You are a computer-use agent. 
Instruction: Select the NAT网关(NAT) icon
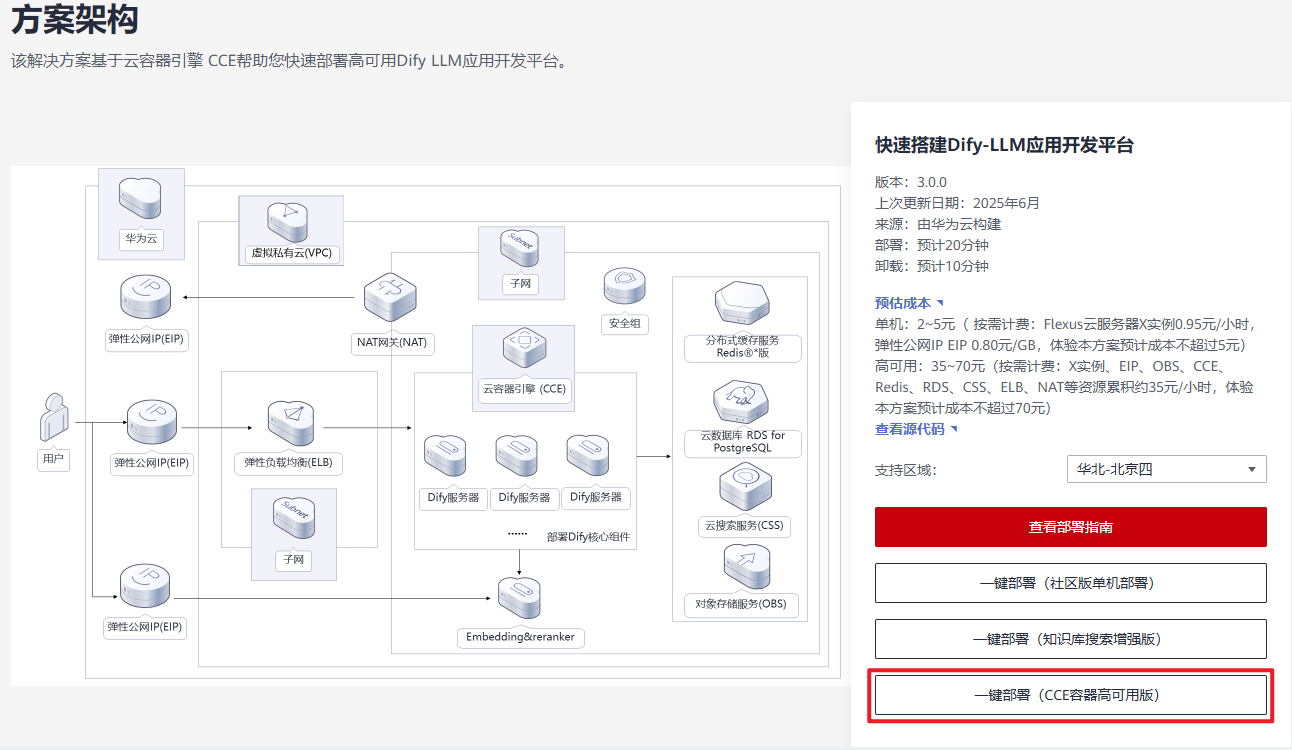[391, 297]
